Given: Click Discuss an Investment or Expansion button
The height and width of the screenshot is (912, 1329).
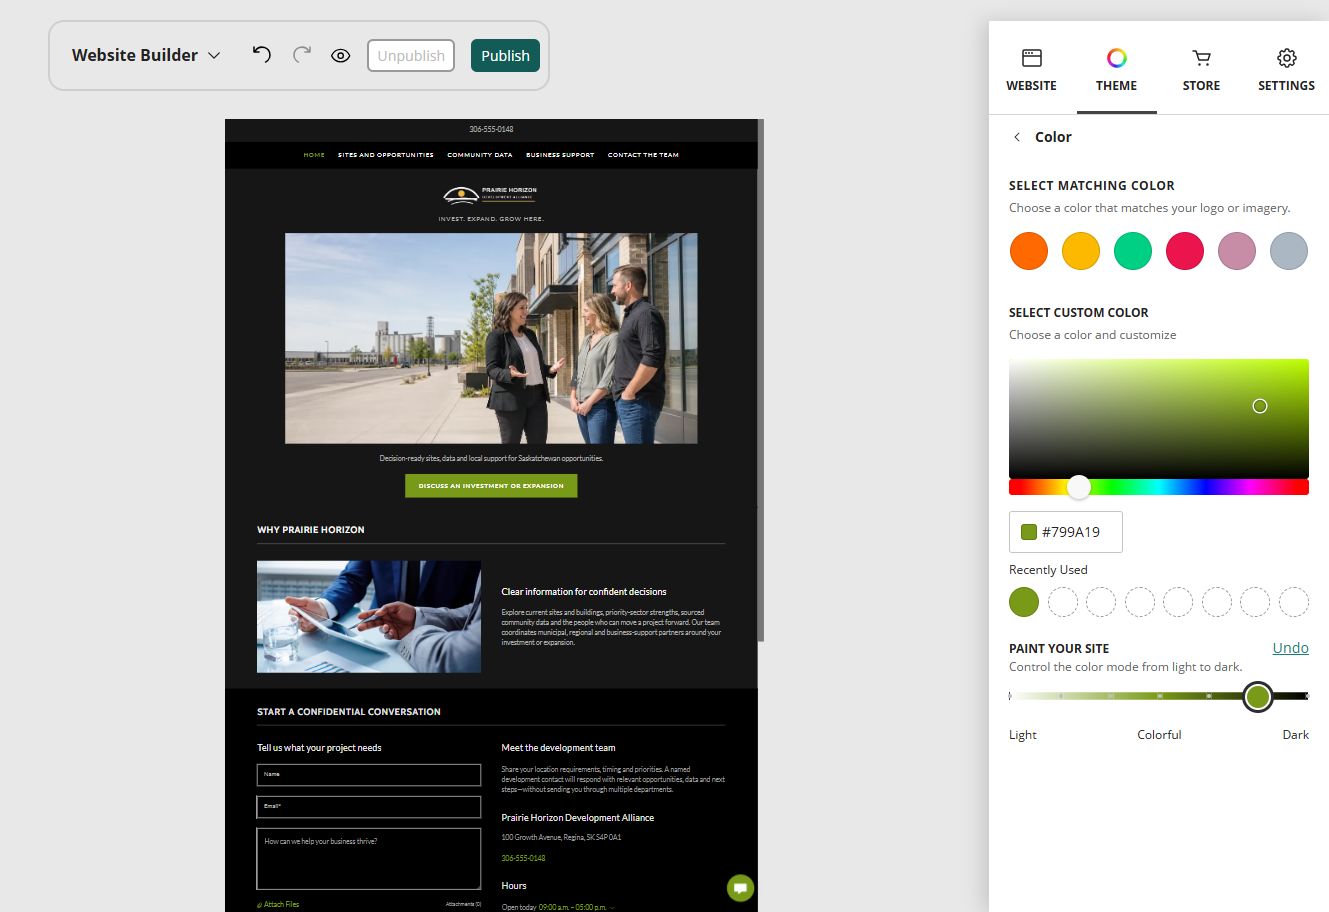Looking at the screenshot, I should coord(491,486).
